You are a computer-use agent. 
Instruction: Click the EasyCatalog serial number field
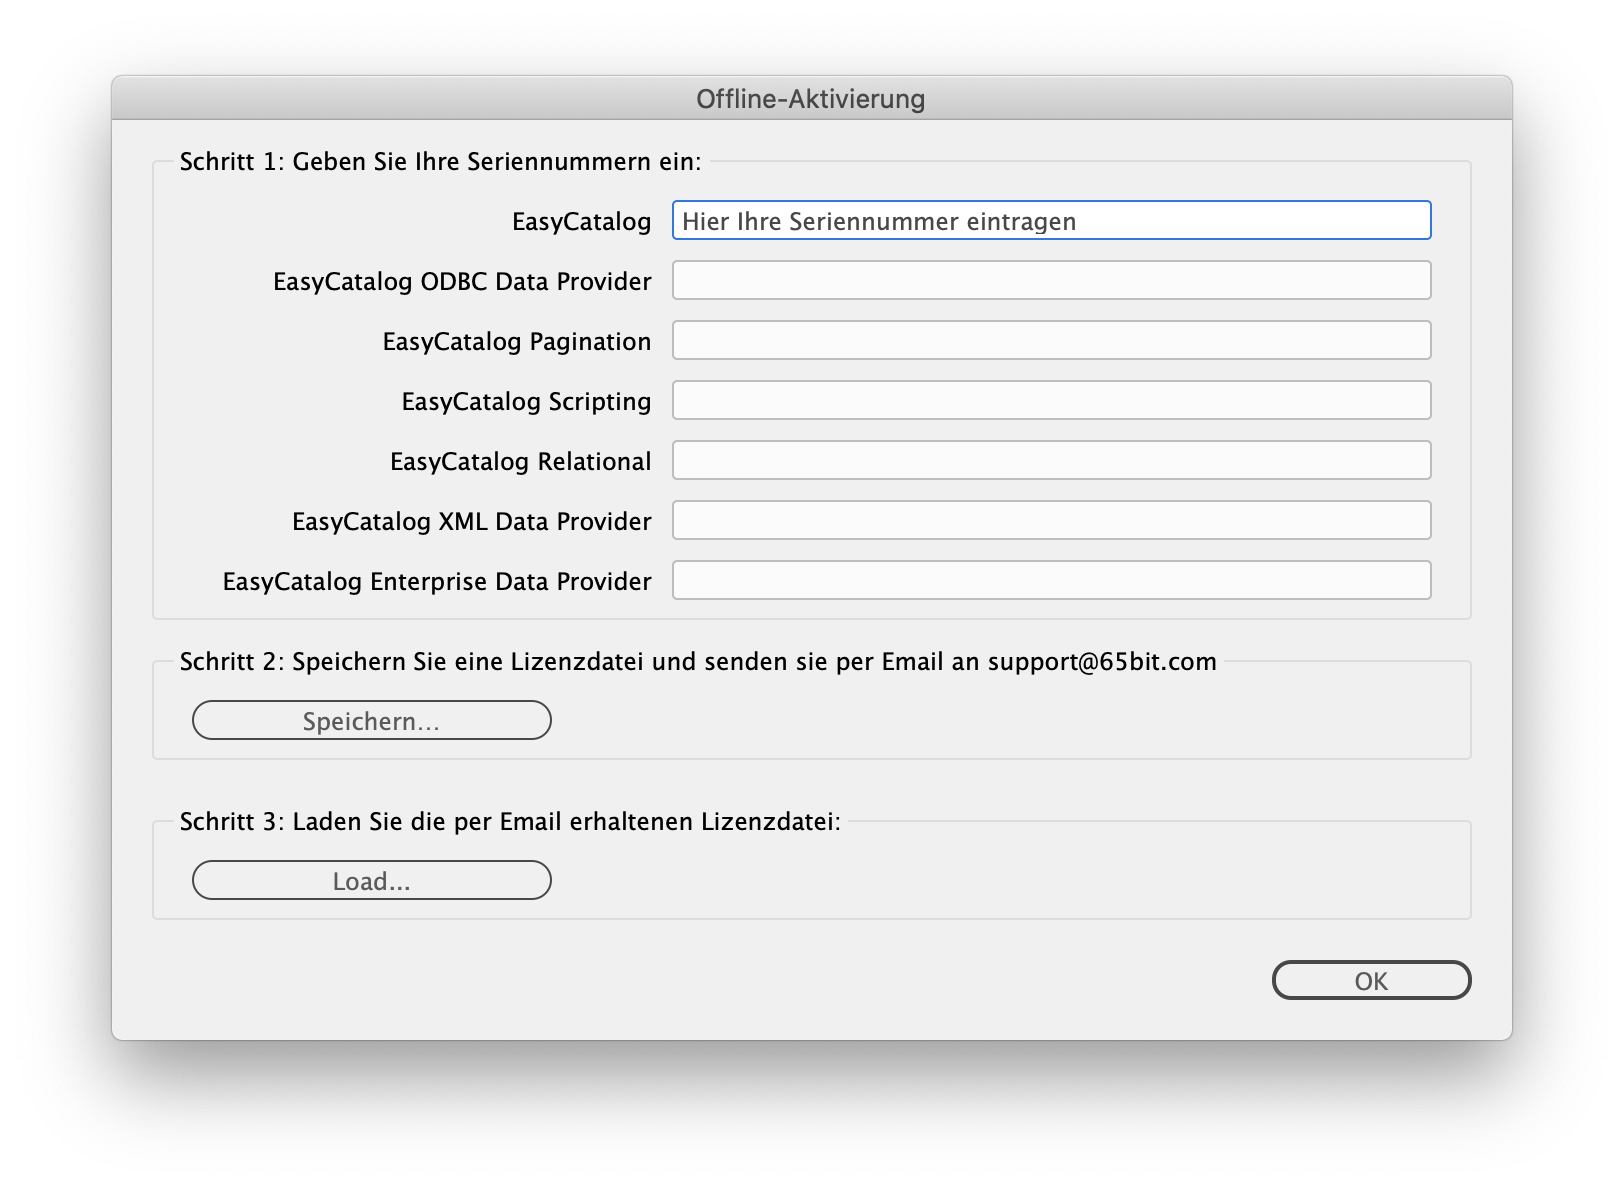pyautogui.click(x=1050, y=221)
